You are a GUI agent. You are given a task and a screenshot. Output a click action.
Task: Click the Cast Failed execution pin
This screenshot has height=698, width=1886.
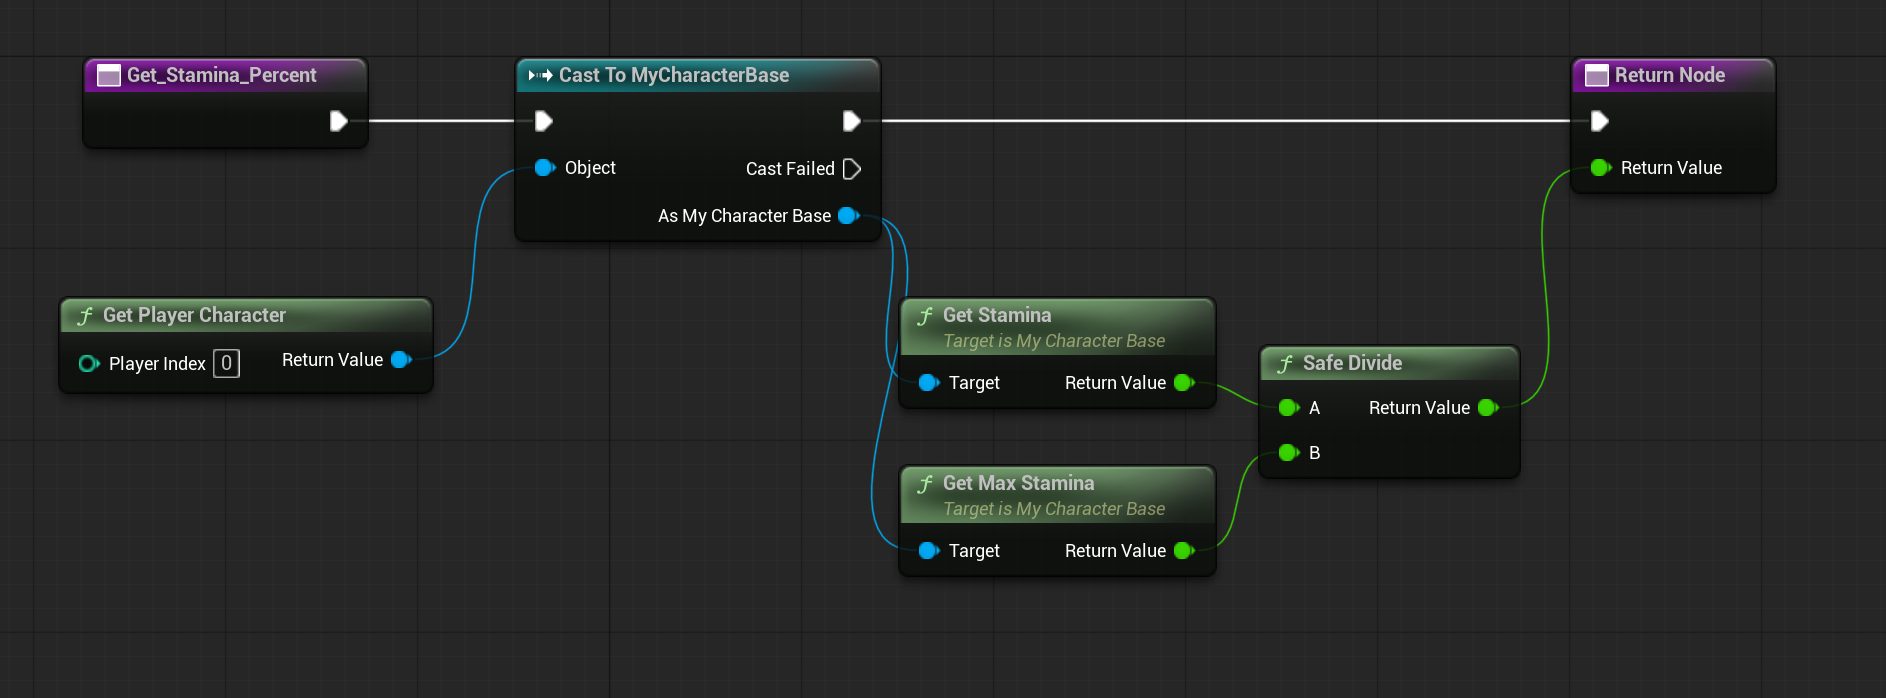point(852,169)
